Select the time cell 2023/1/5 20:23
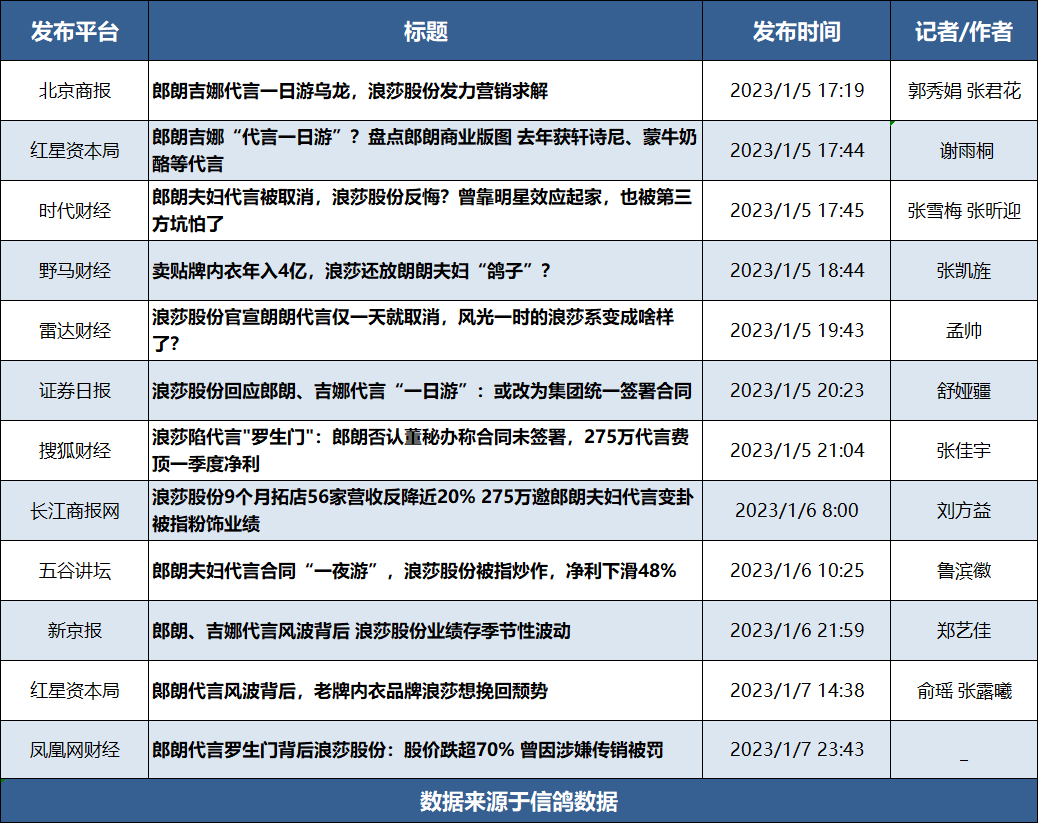 (796, 391)
